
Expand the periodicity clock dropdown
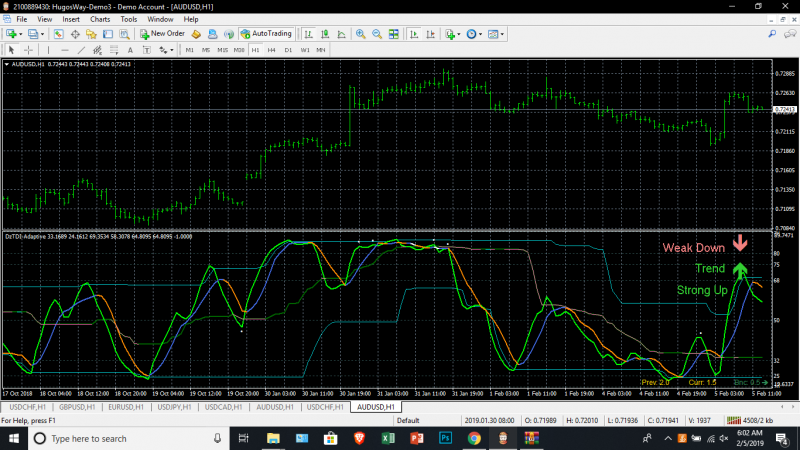pyautogui.click(x=481, y=34)
